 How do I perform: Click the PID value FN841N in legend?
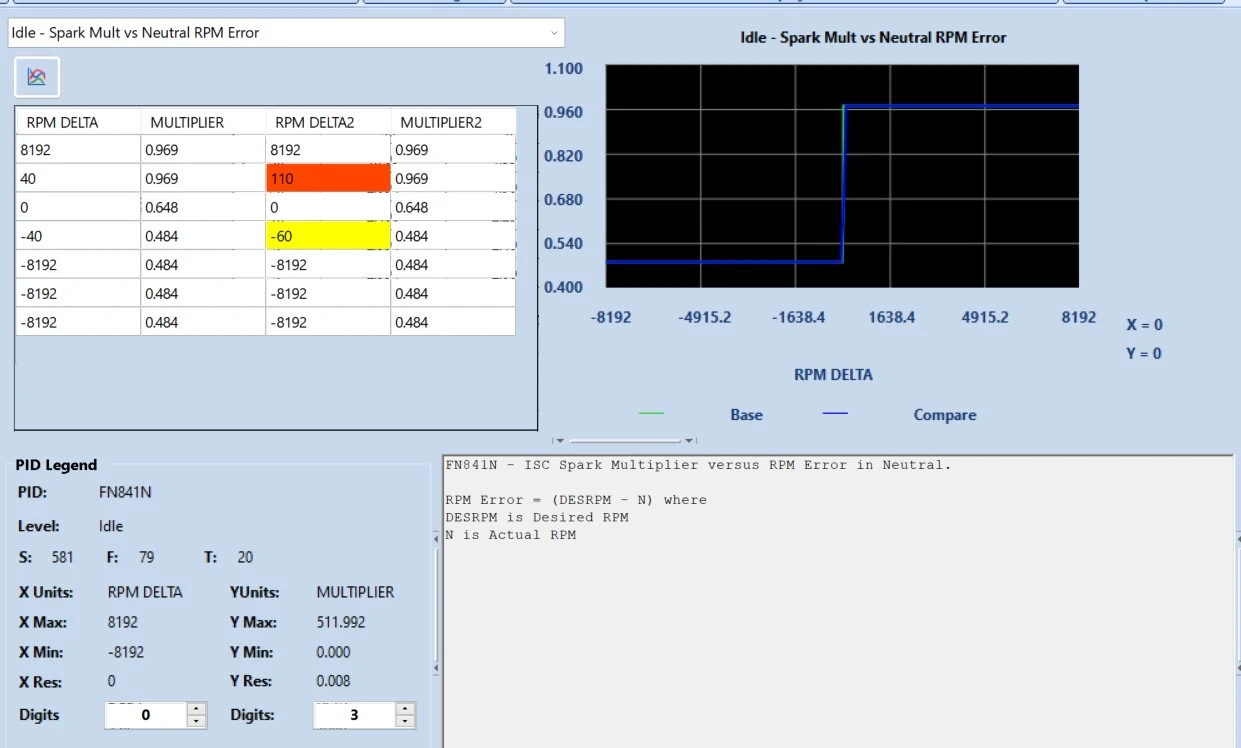[x=125, y=493]
